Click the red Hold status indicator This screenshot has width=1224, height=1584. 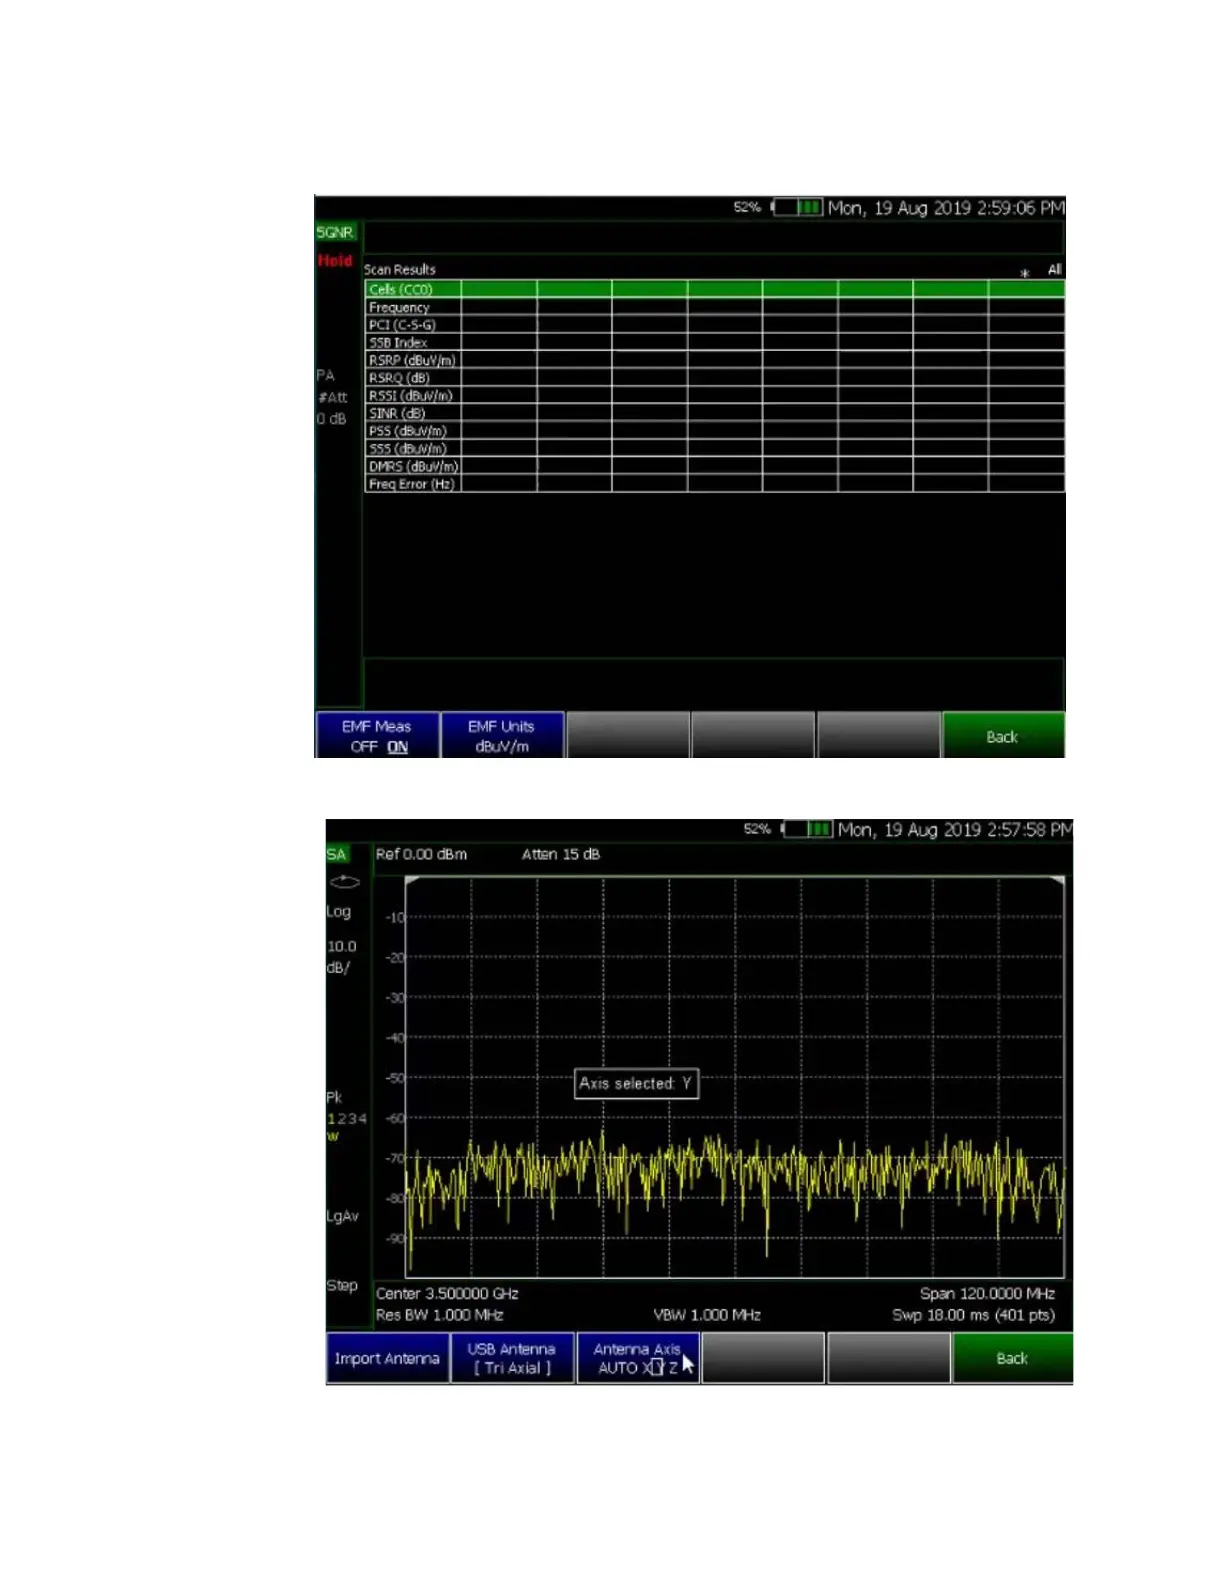click(335, 261)
